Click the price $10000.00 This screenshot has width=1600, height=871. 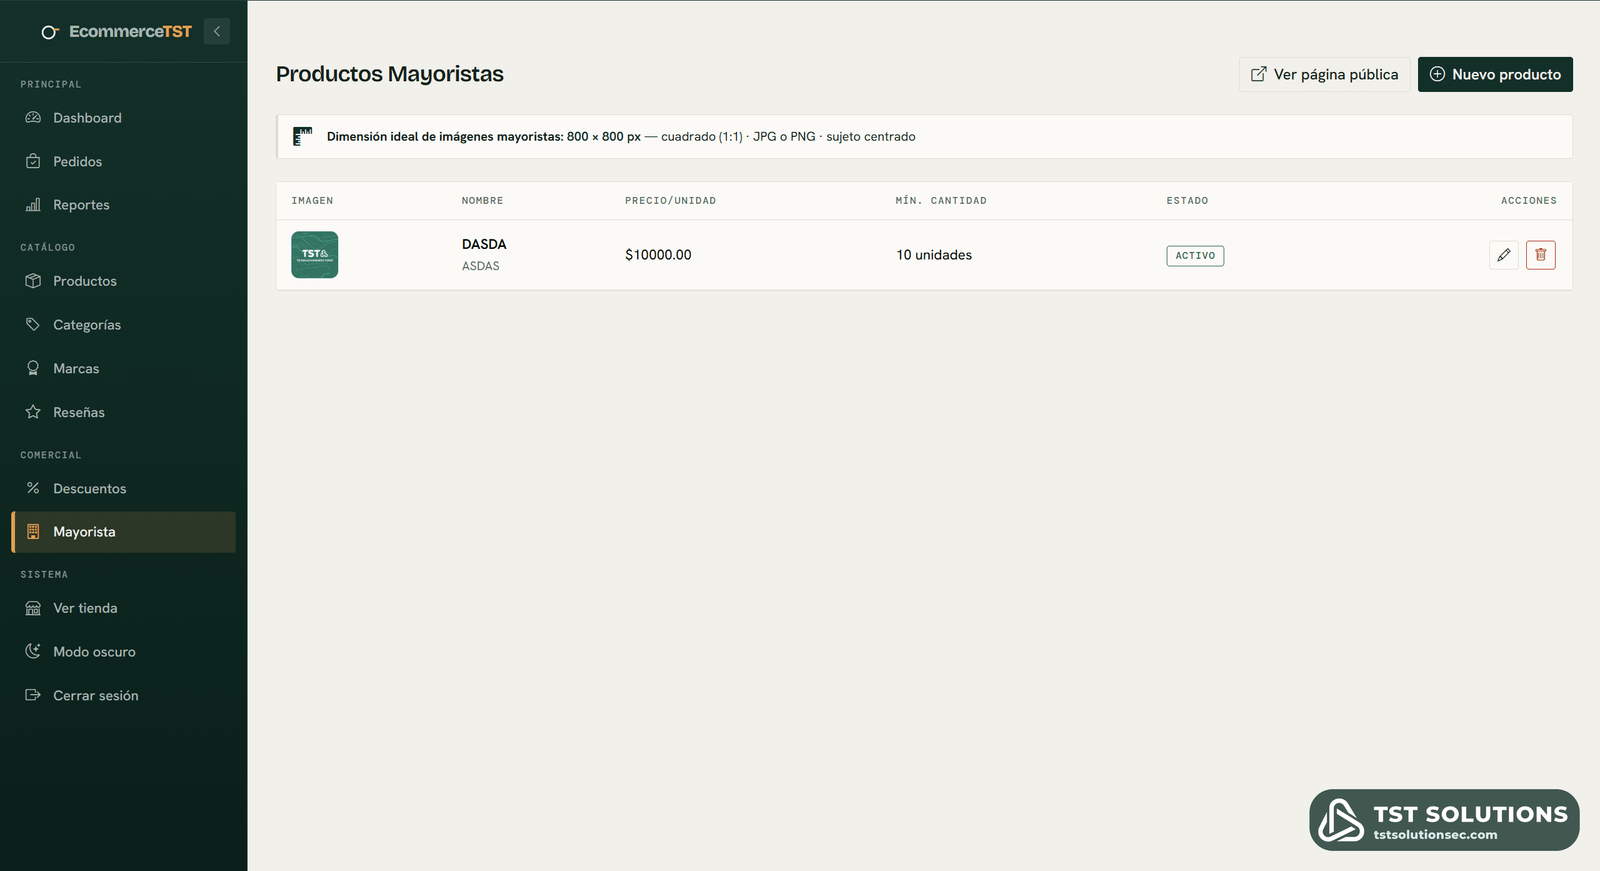(658, 255)
